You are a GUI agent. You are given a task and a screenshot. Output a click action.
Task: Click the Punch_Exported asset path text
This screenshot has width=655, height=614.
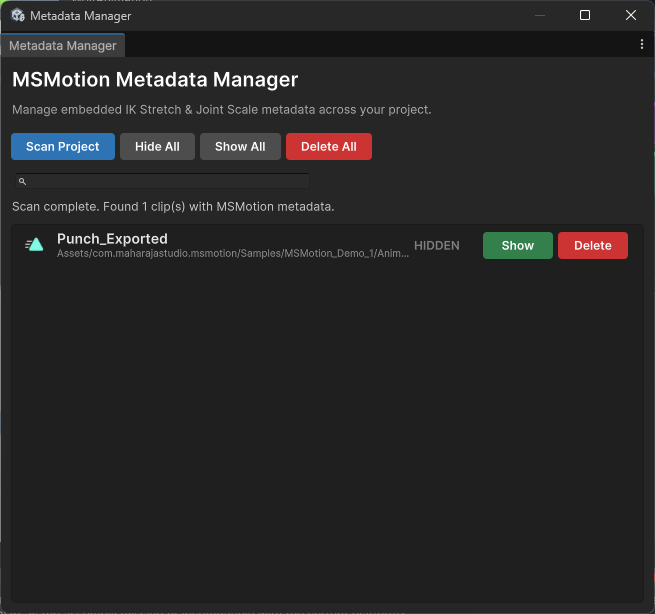(233, 254)
